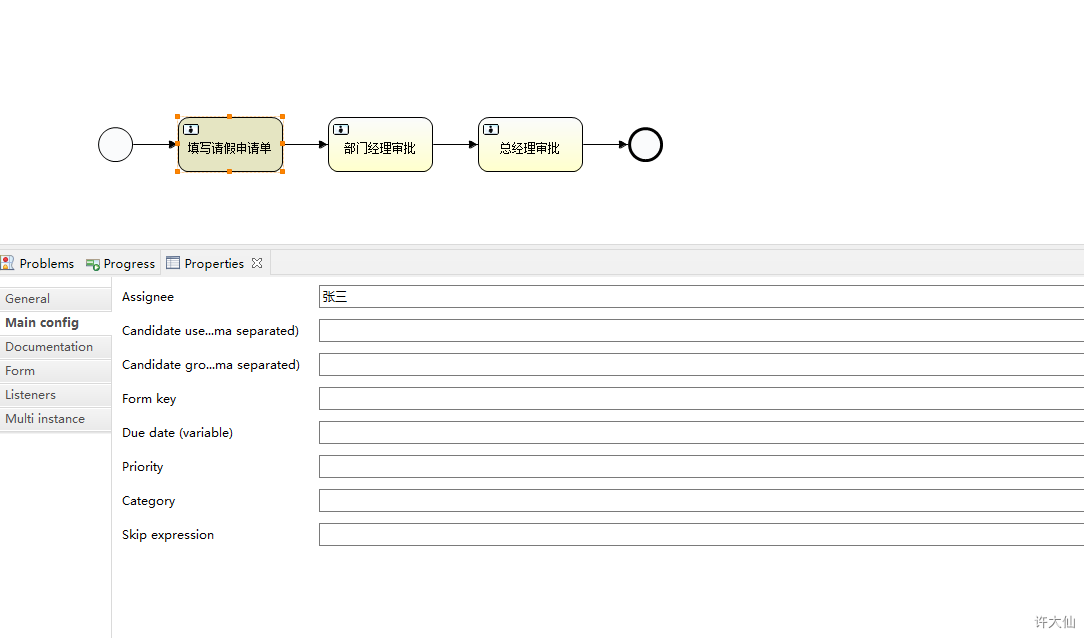
Task: Select the sequence flow between 部门经理审批 and 总经理审批
Action: click(x=456, y=144)
